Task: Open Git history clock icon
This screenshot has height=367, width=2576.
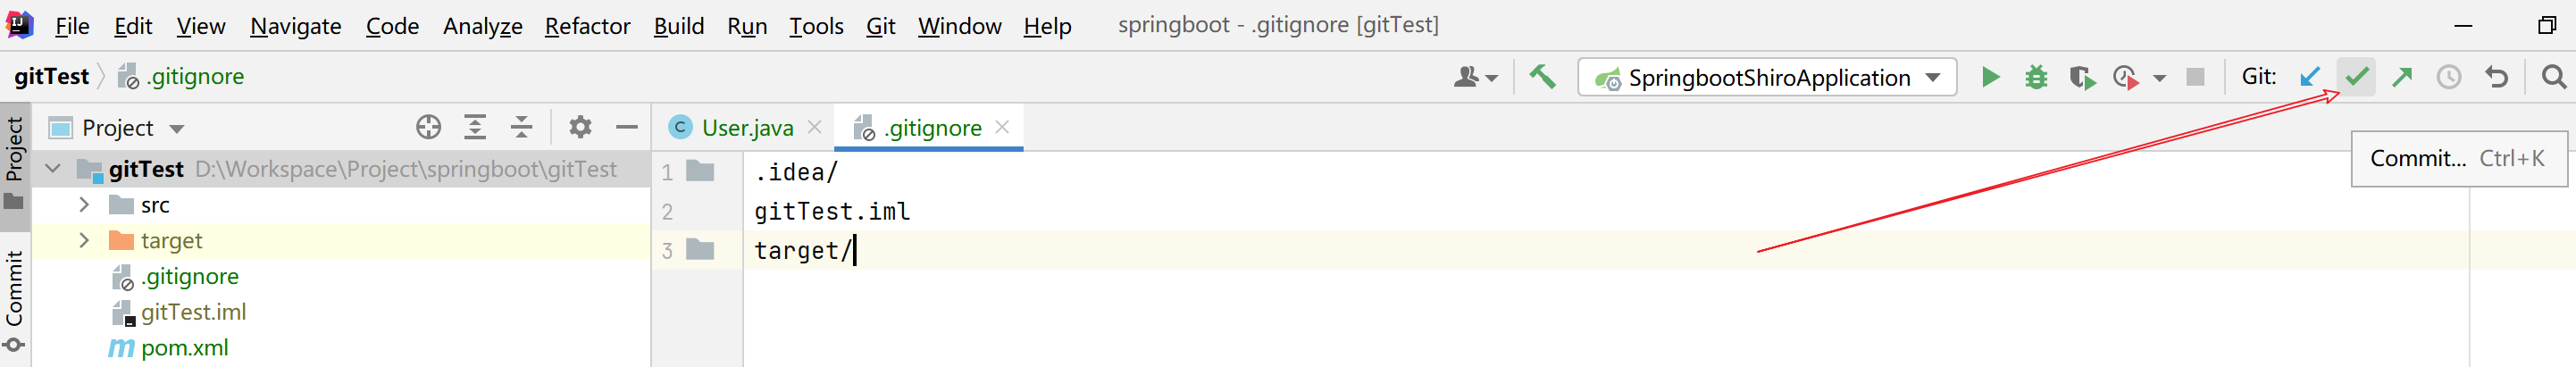Action: click(x=2448, y=77)
